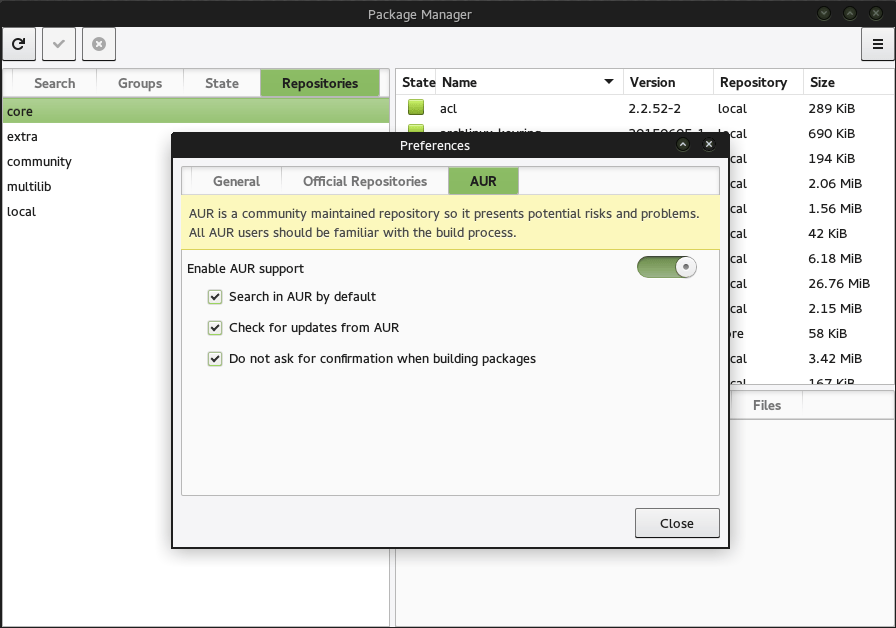Click the 2.15 MiB size cell
Image resolution: width=896 pixels, height=628 pixels.
coord(835,309)
